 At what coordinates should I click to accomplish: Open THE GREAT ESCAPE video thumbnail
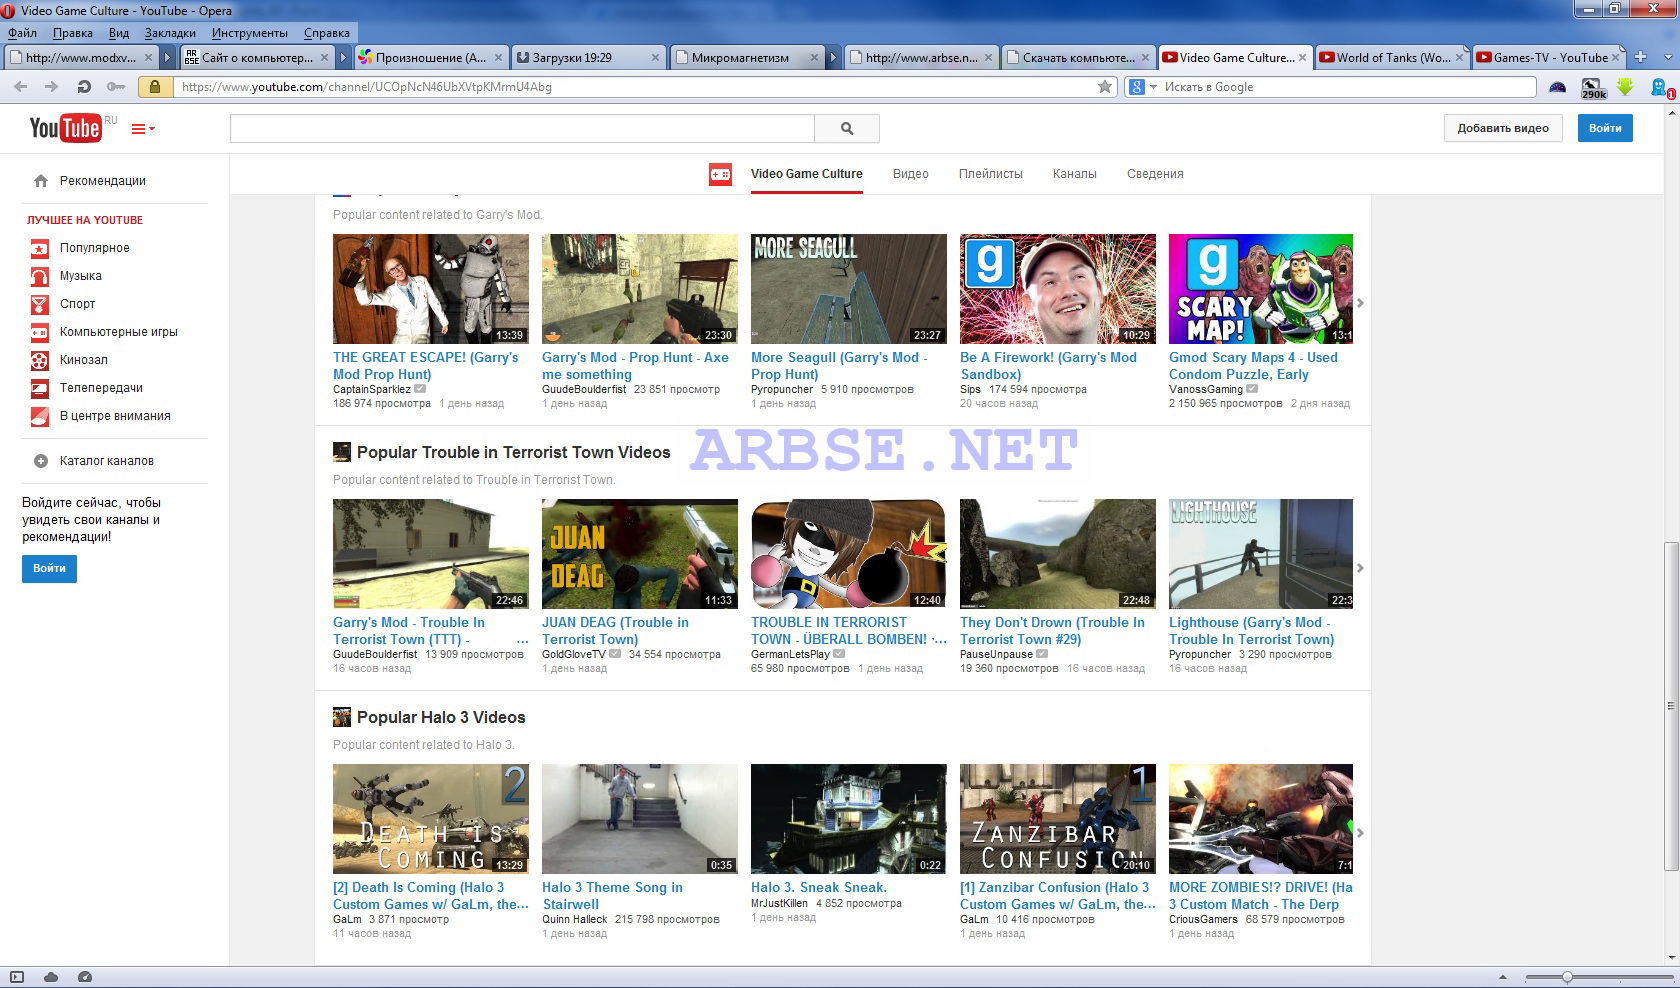(431, 289)
